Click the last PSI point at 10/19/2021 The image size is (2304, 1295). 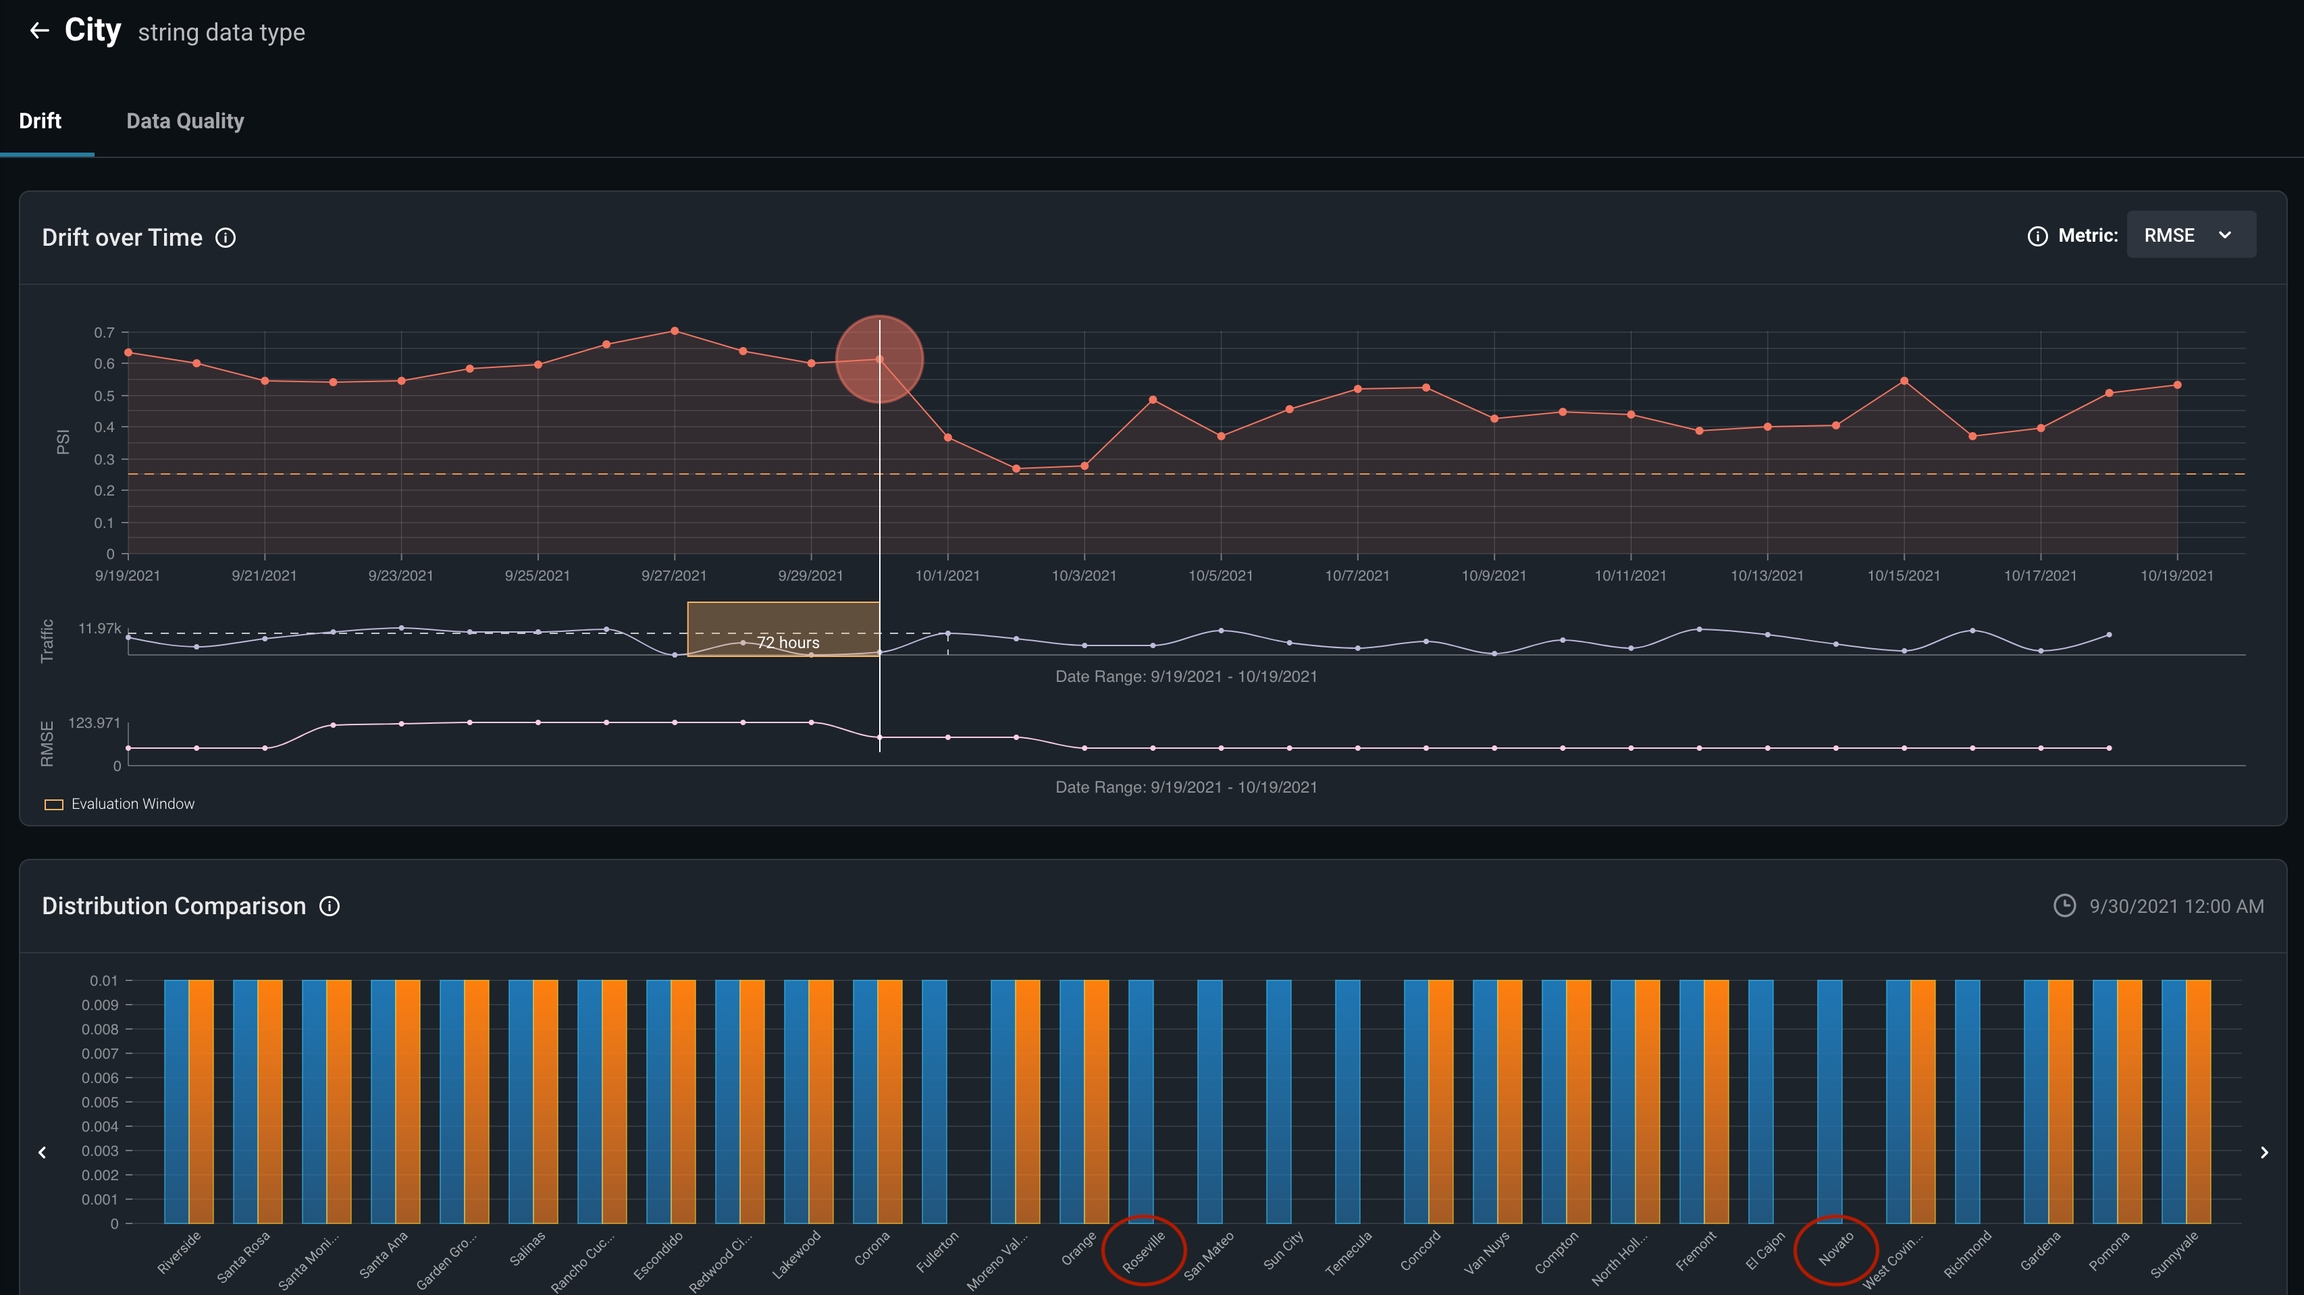pyautogui.click(x=2177, y=385)
